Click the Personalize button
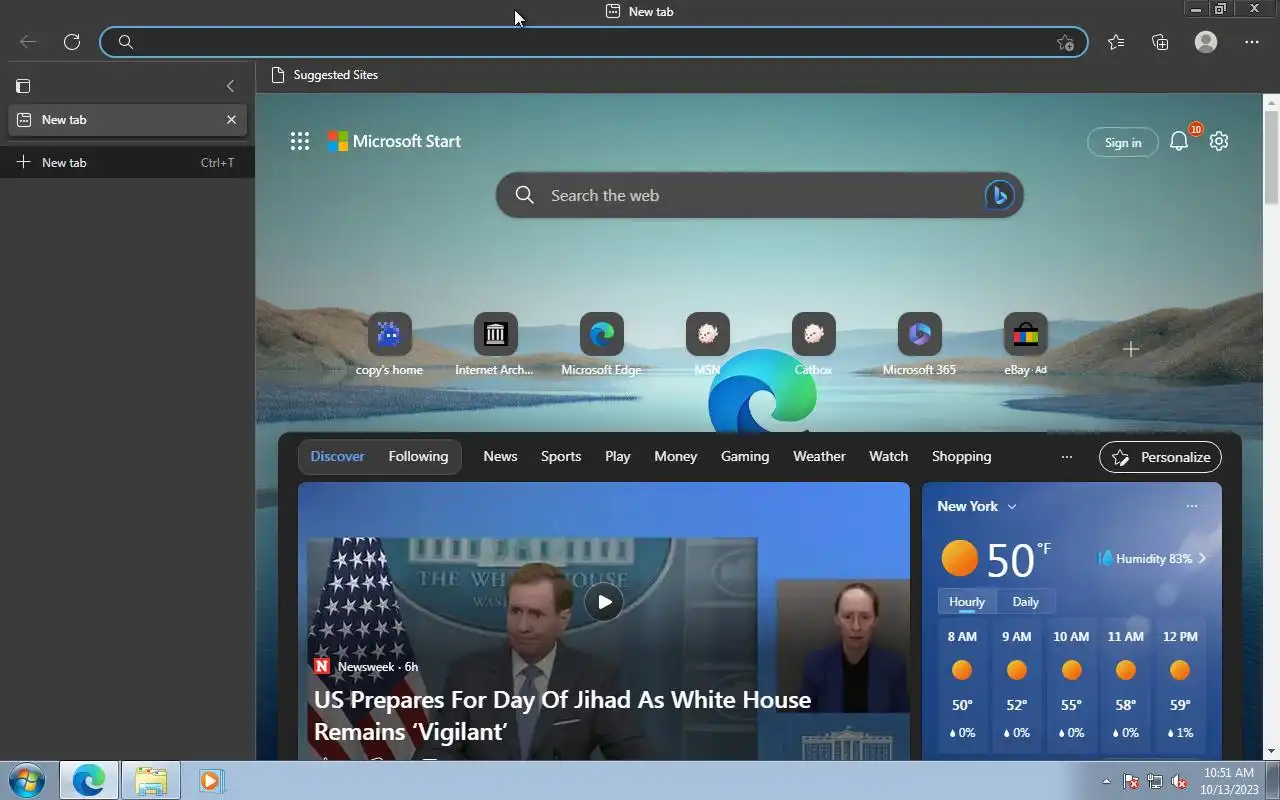Screen dimensions: 1280x800 point(1160,457)
